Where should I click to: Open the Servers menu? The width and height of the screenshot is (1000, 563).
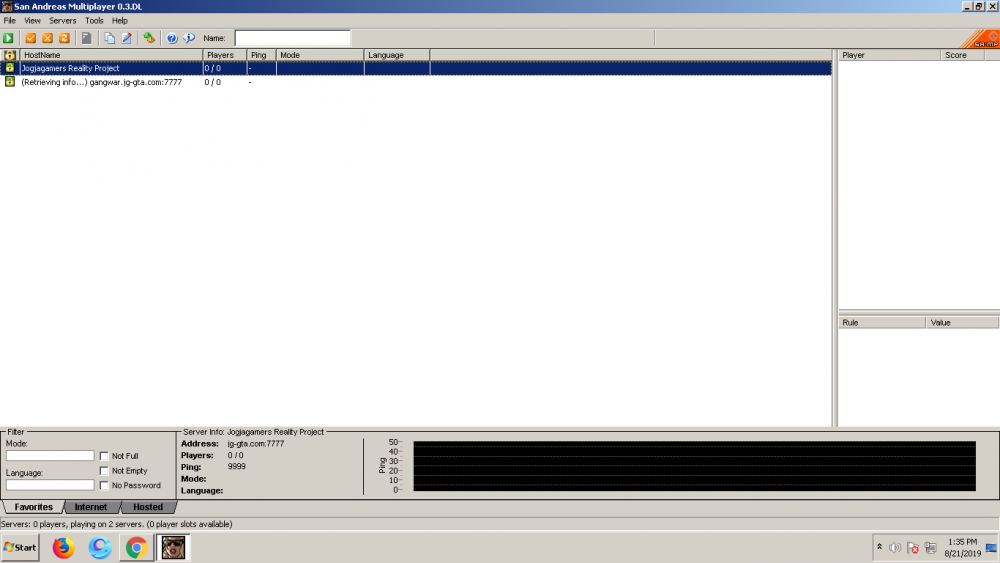click(x=62, y=20)
